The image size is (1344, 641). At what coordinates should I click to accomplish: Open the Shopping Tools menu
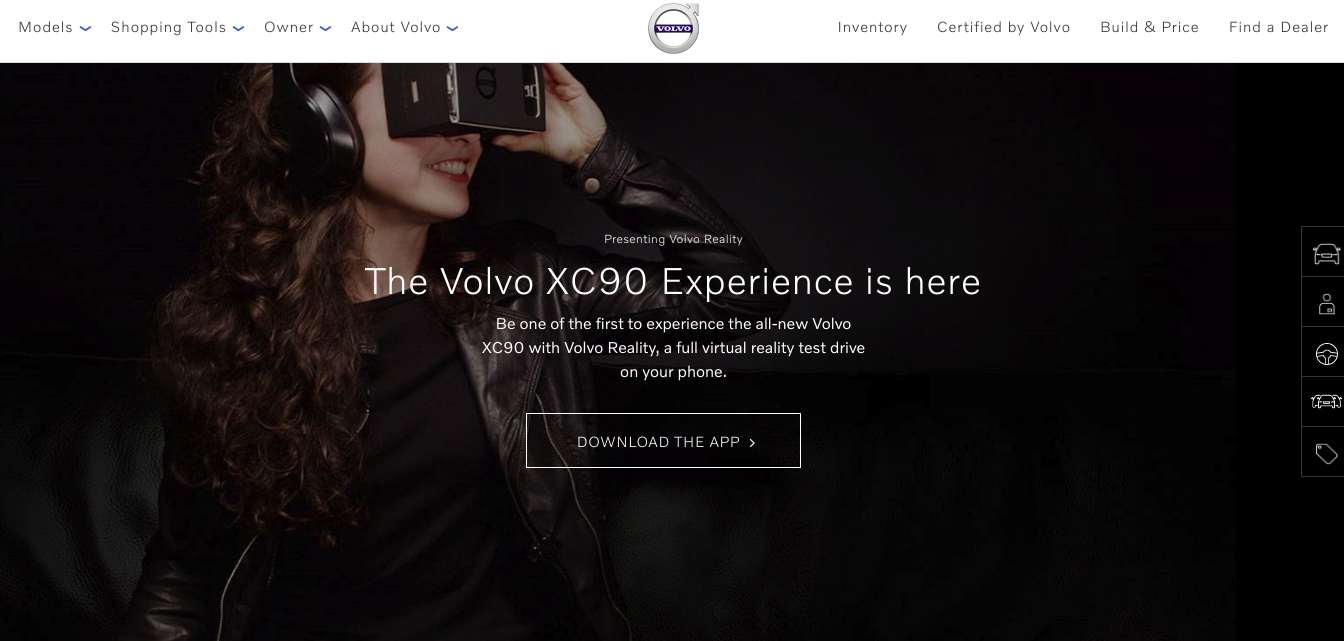tap(169, 27)
